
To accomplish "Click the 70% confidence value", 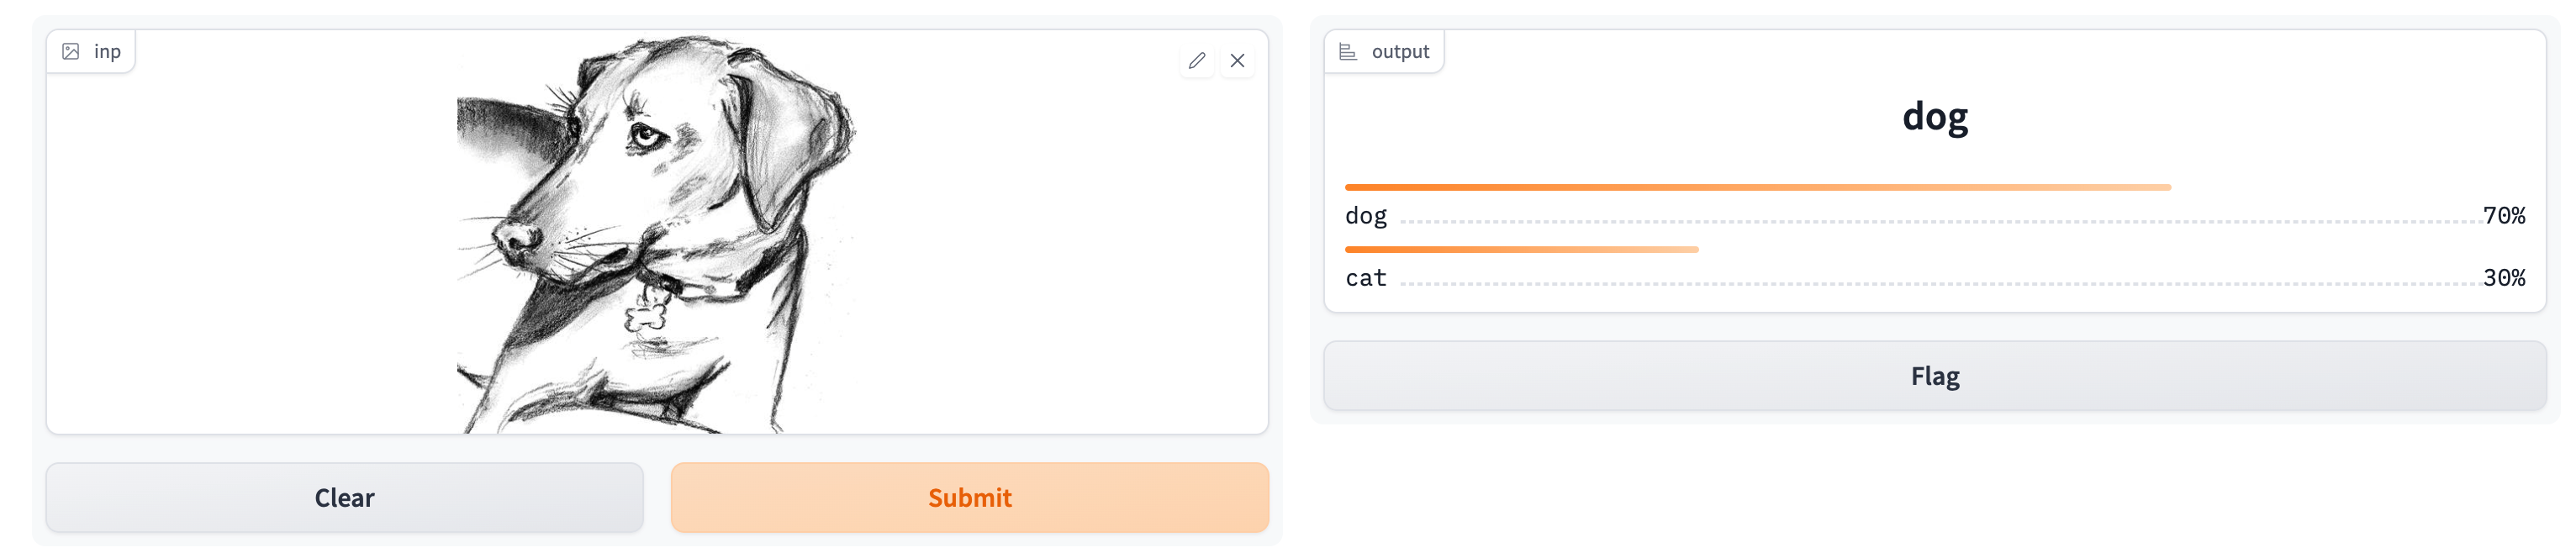I will pos(2504,216).
